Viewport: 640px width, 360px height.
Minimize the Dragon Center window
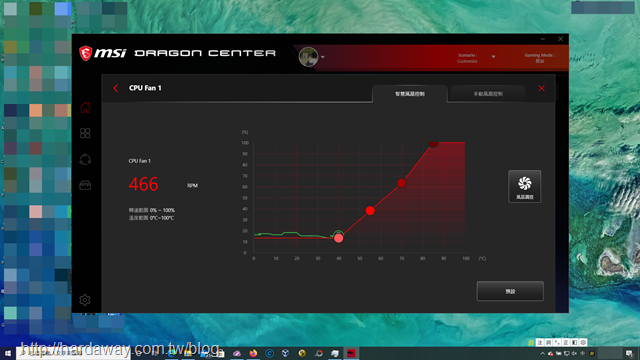tap(543, 39)
